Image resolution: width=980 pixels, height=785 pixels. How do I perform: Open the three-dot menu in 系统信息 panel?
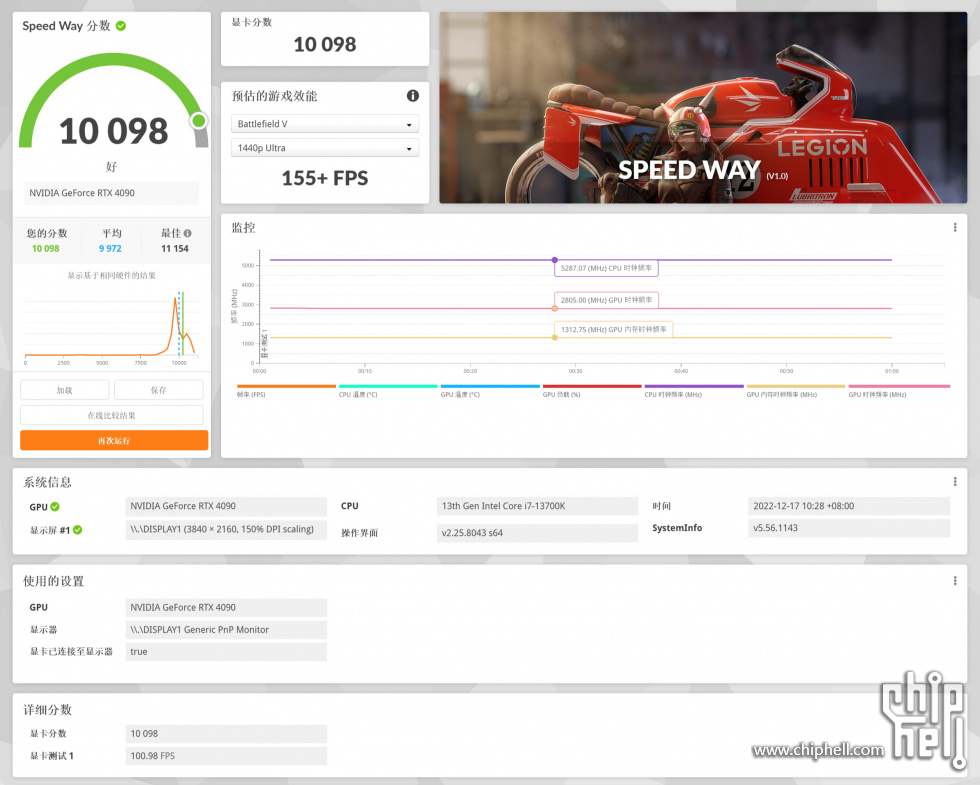coord(954,481)
